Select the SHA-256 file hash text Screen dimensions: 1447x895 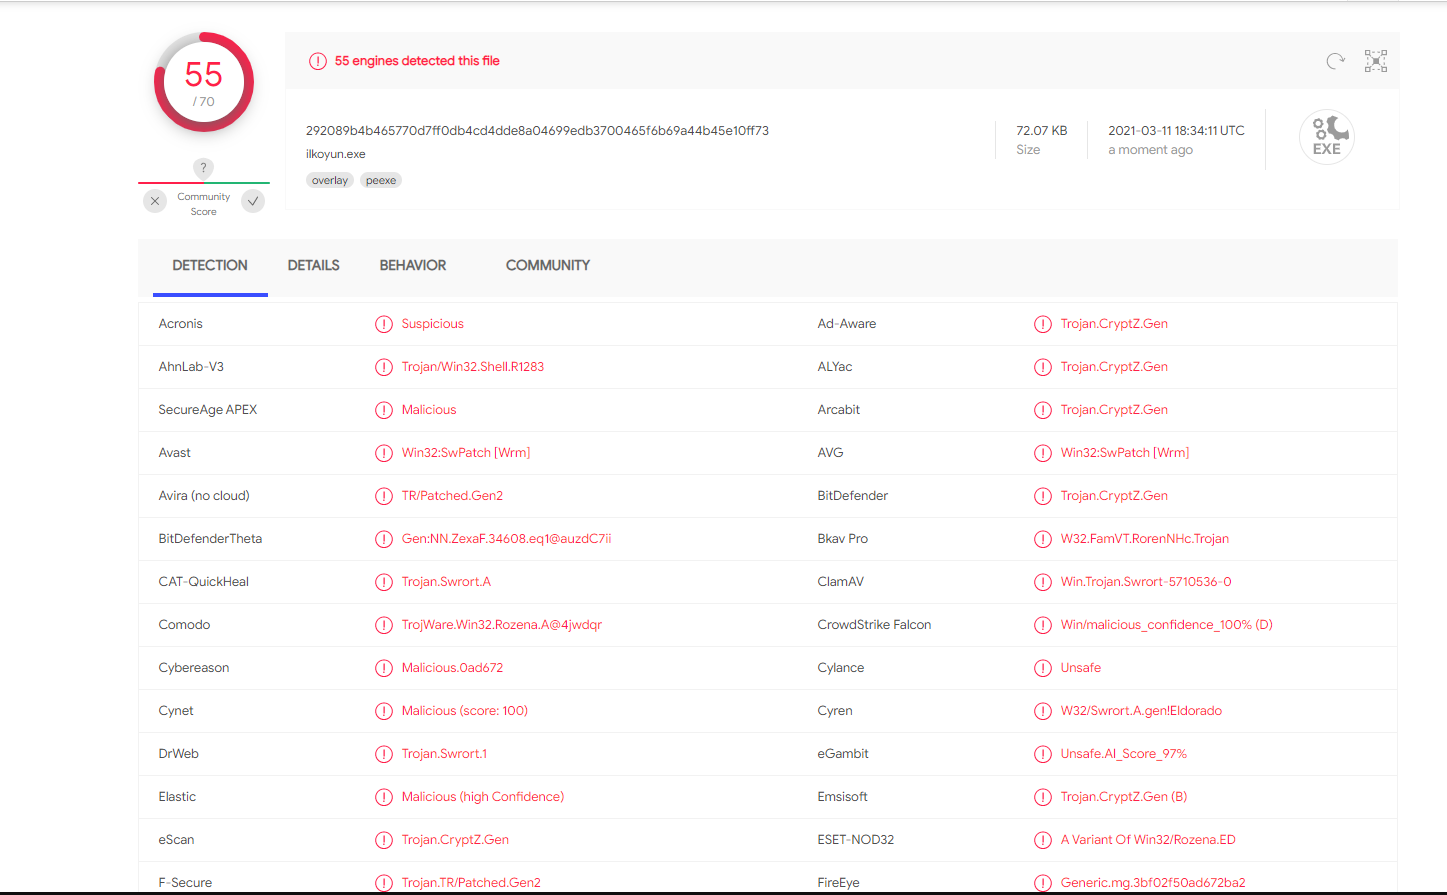coord(537,131)
